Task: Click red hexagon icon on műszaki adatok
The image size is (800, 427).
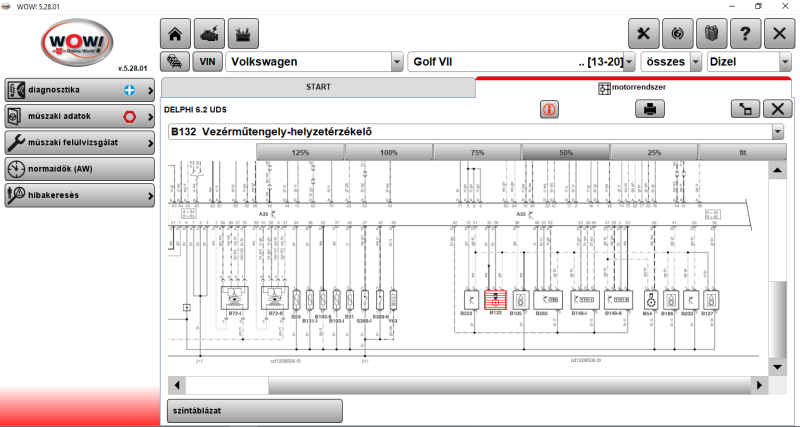Action: (130, 117)
